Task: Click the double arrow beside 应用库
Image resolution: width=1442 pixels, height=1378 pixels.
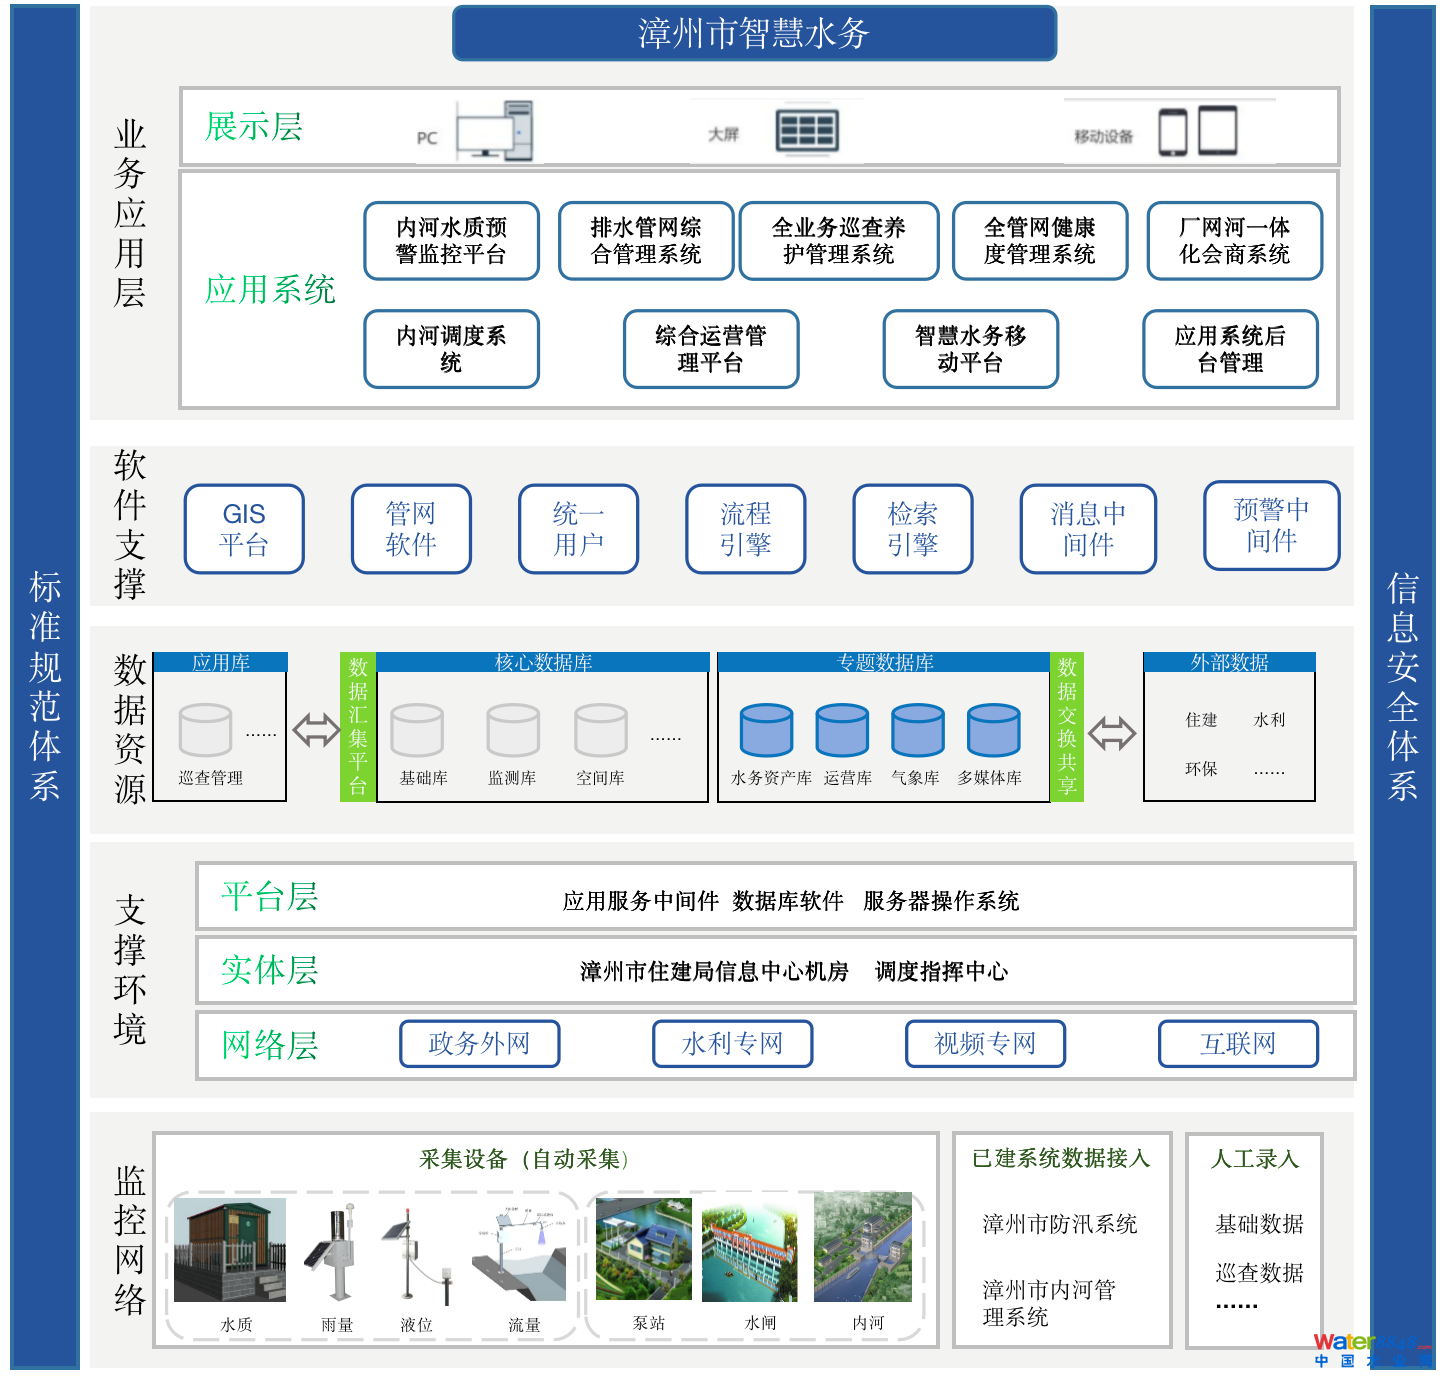Action: [x=316, y=730]
